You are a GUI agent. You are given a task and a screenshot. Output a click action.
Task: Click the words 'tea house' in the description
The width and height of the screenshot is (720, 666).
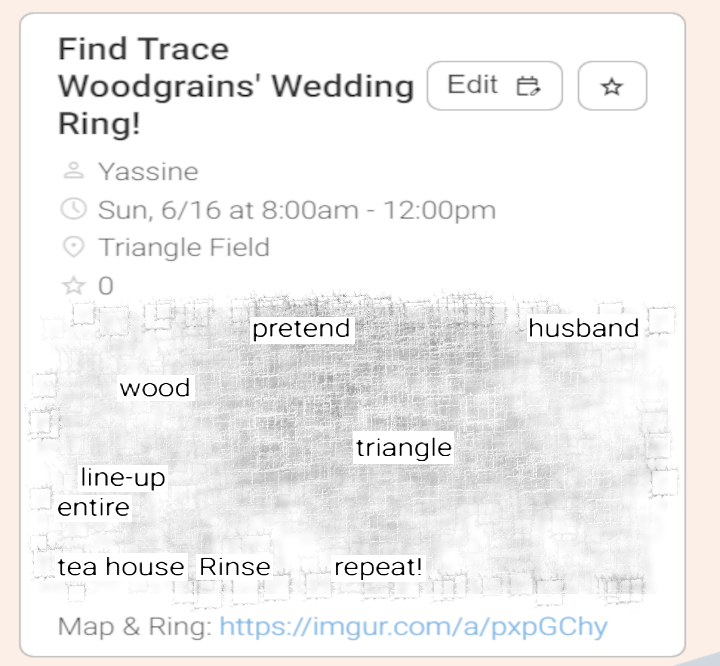point(121,567)
